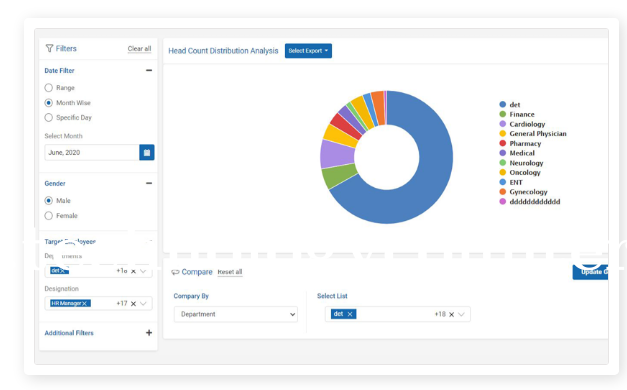The image size is (627, 390).
Task: Toggle Cardiology series in chart legend
Action: [x=522, y=124]
